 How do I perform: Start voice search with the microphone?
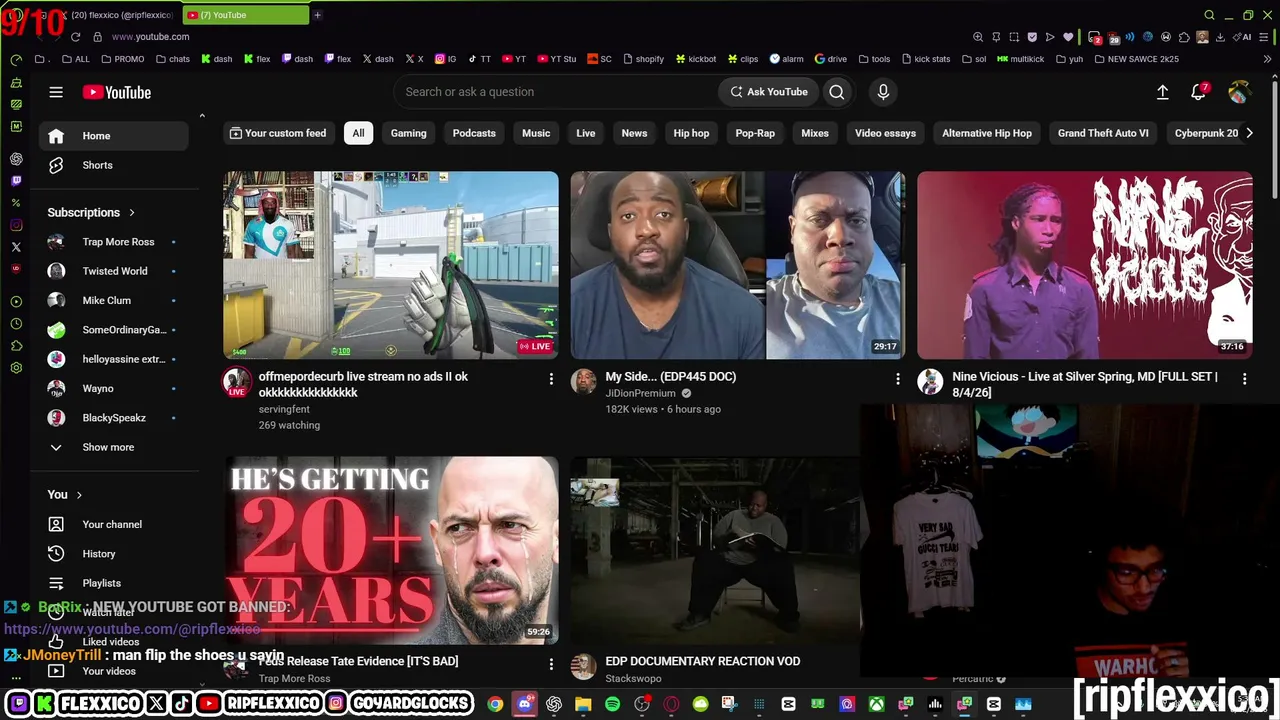tap(883, 92)
